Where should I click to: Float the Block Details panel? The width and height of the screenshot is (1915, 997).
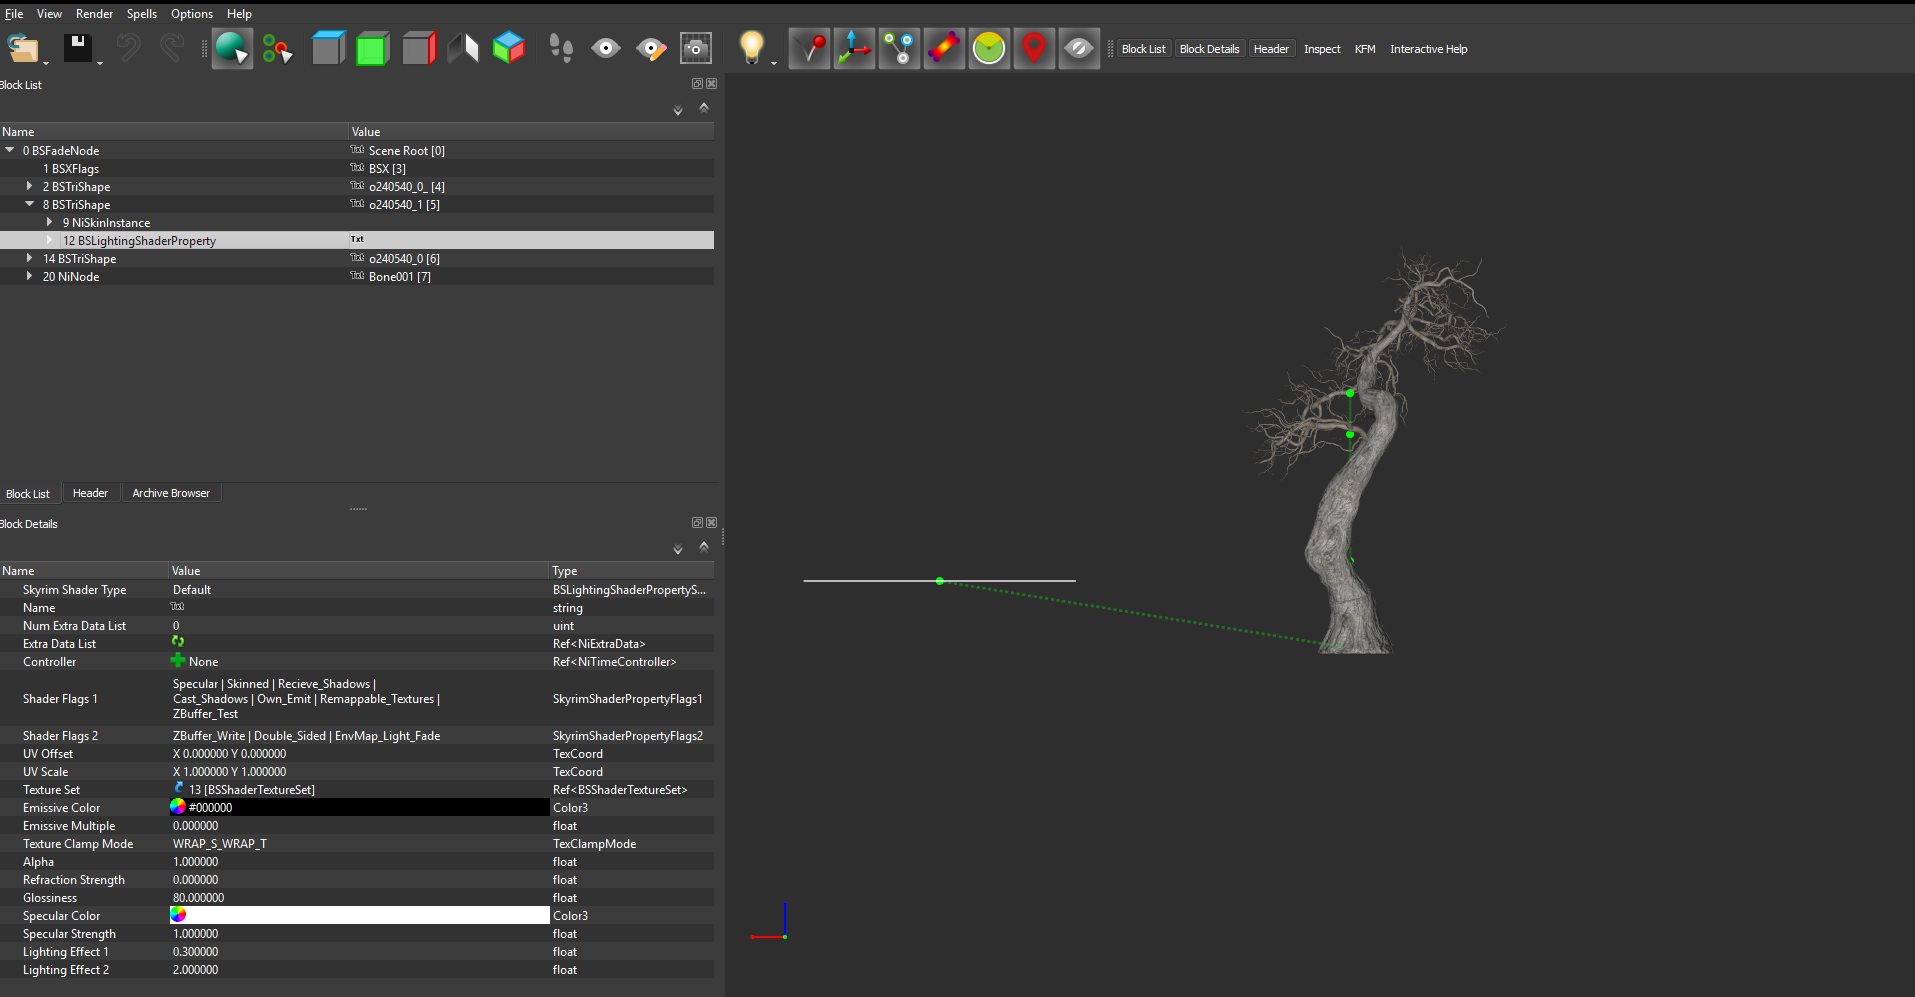(x=697, y=523)
